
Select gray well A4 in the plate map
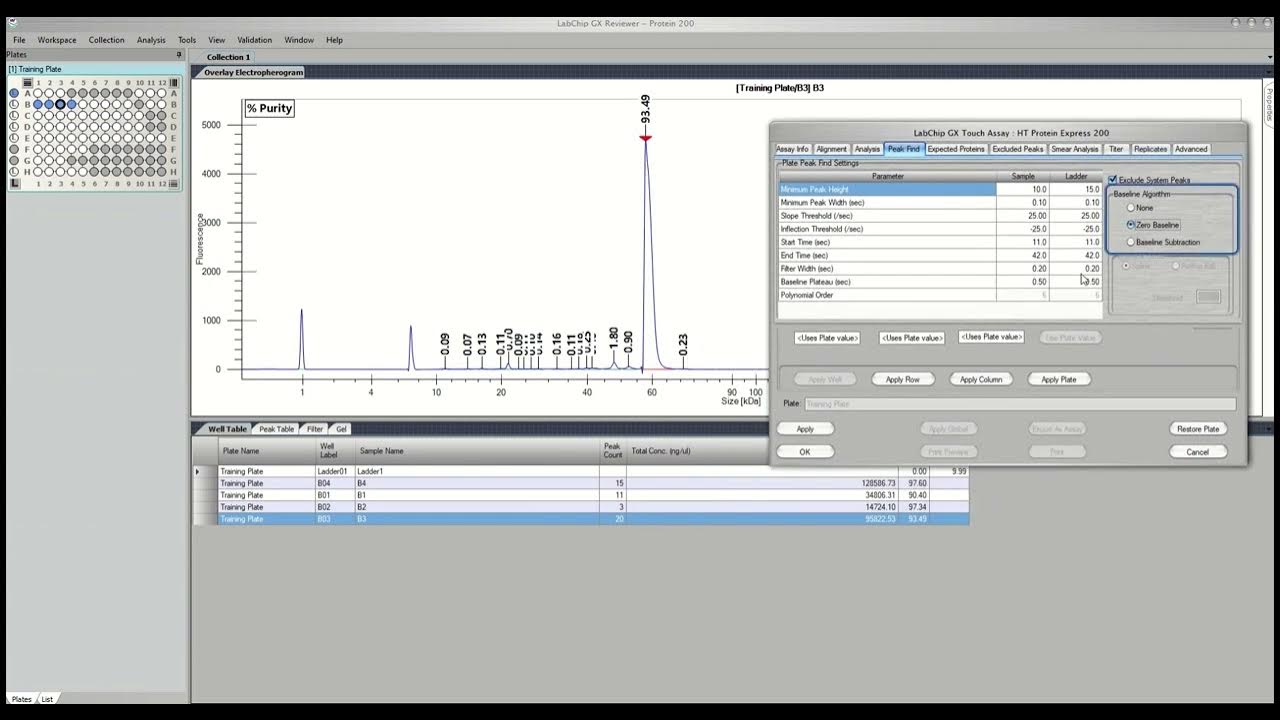(71, 93)
